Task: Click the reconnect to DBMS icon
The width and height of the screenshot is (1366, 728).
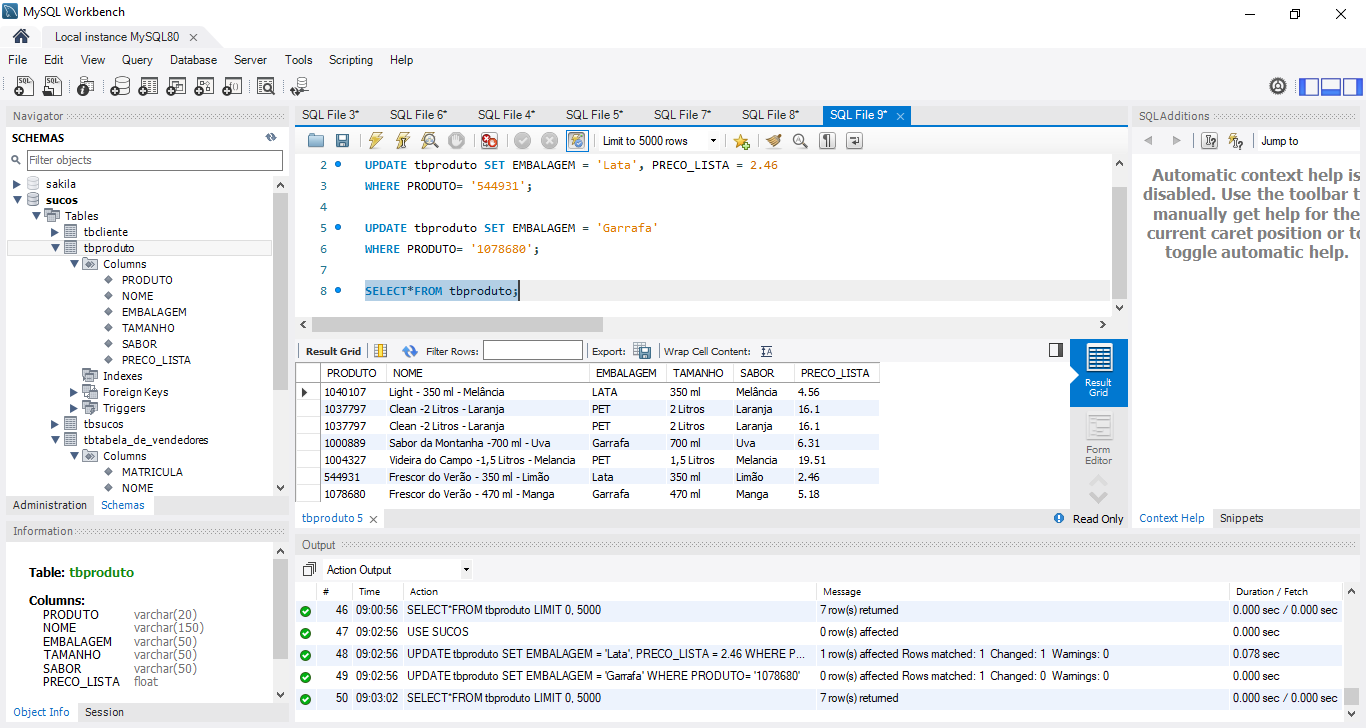Action: [x=299, y=87]
